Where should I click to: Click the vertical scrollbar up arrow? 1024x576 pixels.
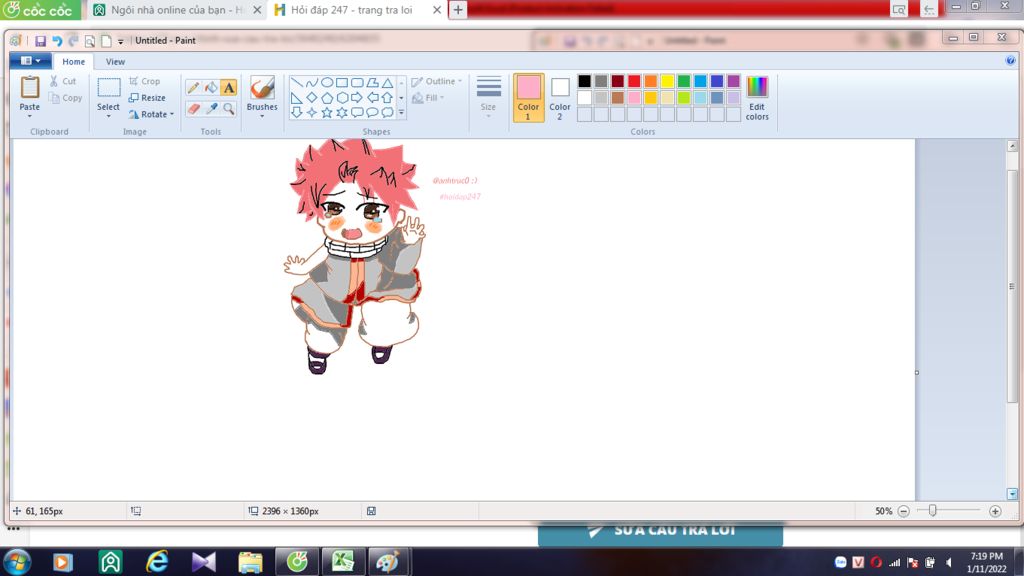[1012, 146]
